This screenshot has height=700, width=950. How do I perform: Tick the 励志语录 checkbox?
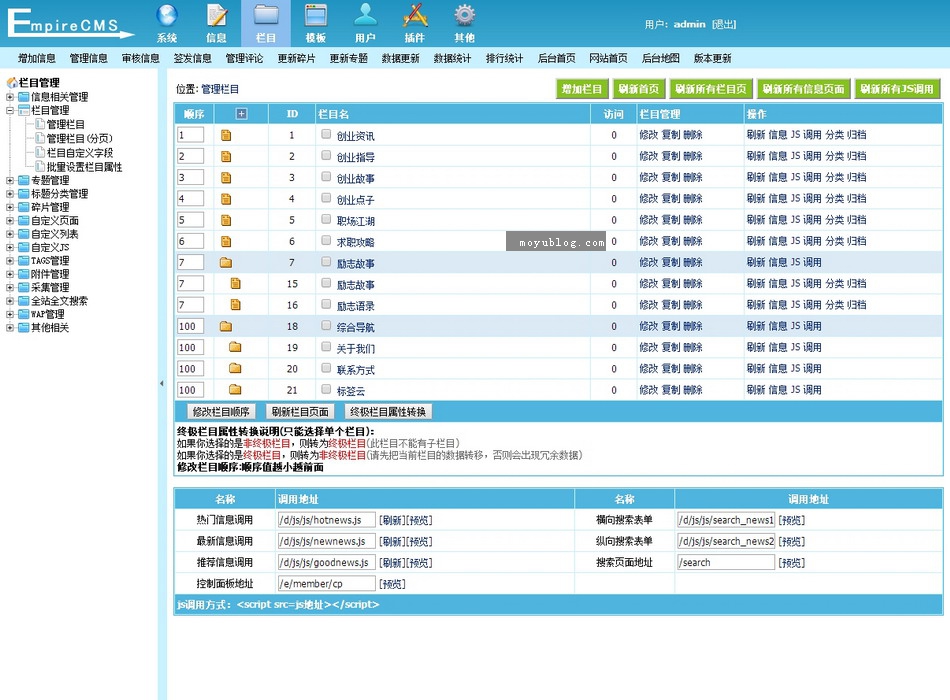[x=326, y=304]
